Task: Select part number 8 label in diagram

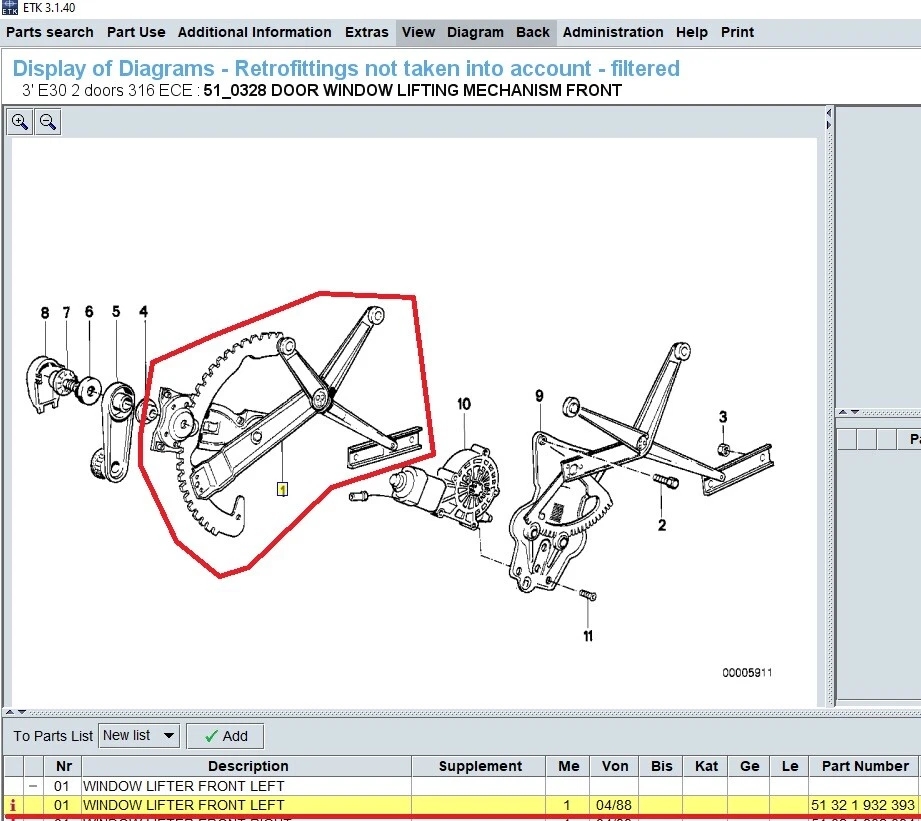Action: pos(45,313)
